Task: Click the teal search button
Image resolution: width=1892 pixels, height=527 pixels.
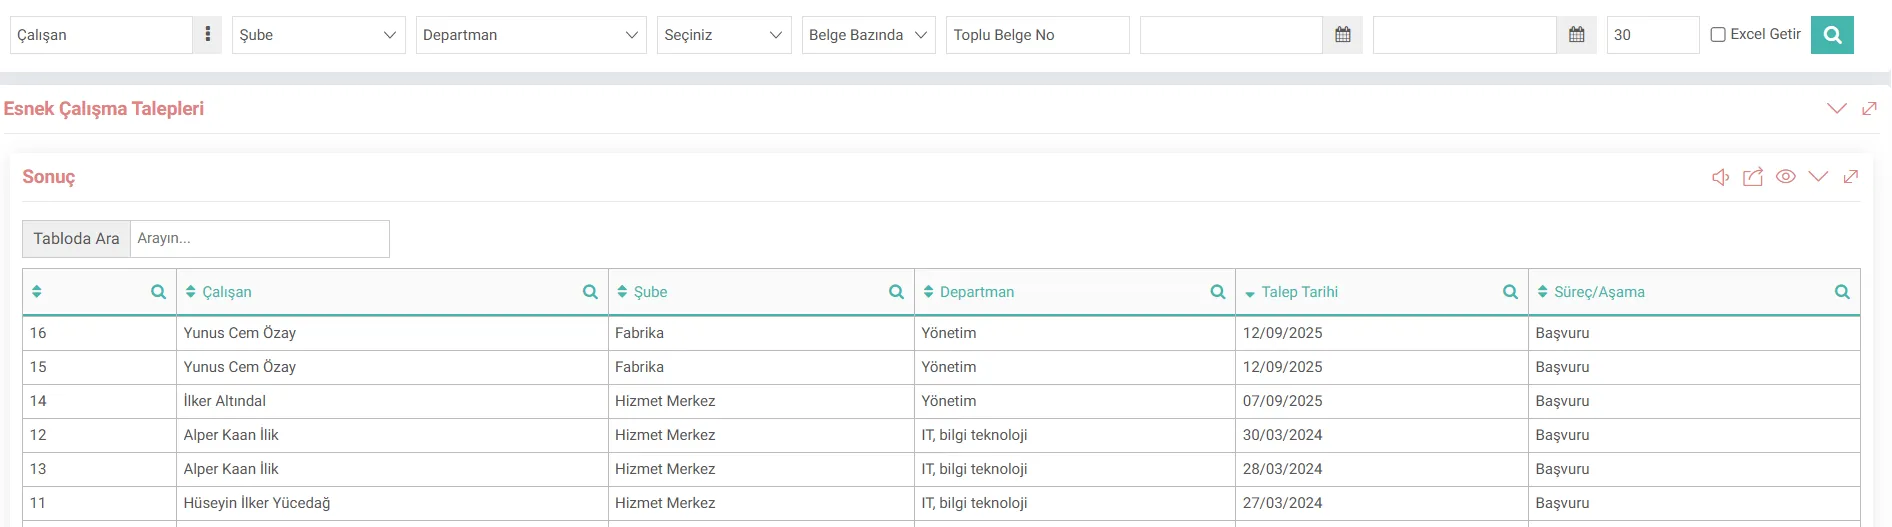Action: click(x=1831, y=35)
